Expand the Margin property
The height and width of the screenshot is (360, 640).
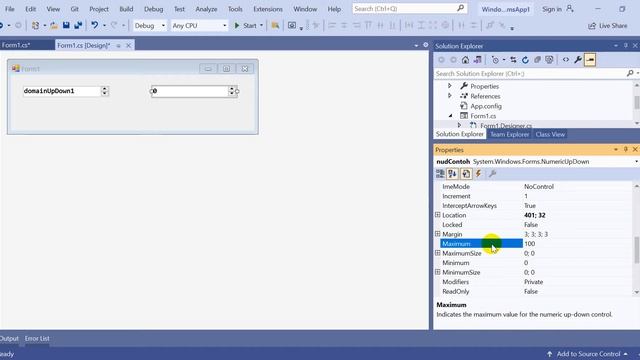point(438,234)
